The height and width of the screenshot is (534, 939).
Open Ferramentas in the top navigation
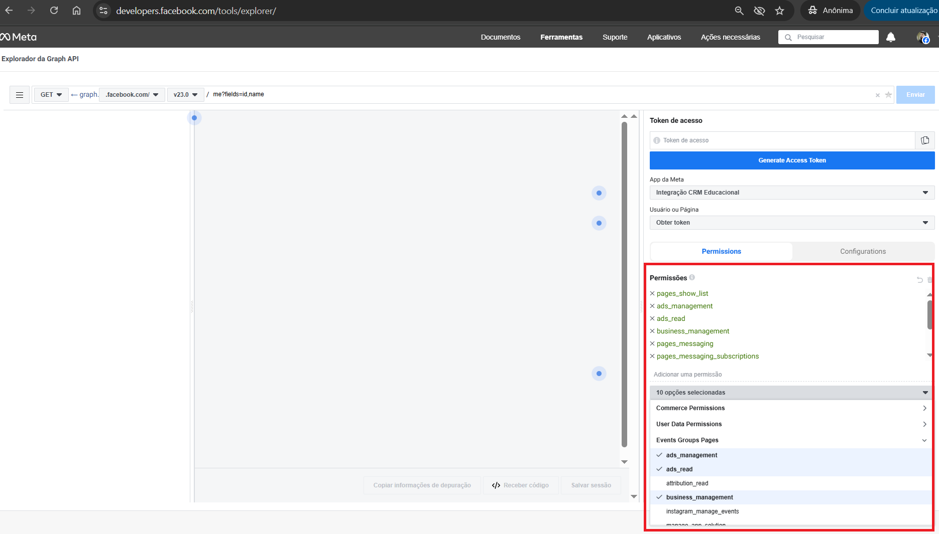(561, 37)
